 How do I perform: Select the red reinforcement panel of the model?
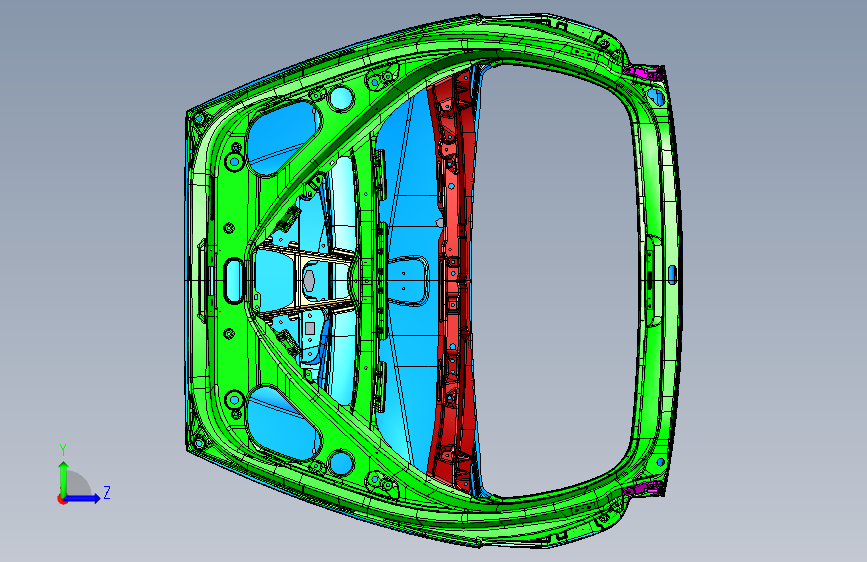click(x=452, y=280)
